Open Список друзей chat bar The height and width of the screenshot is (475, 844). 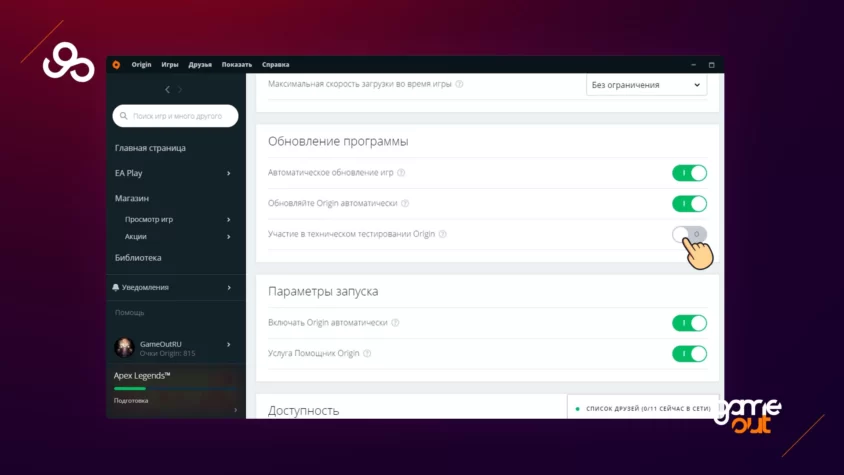[x=643, y=408]
